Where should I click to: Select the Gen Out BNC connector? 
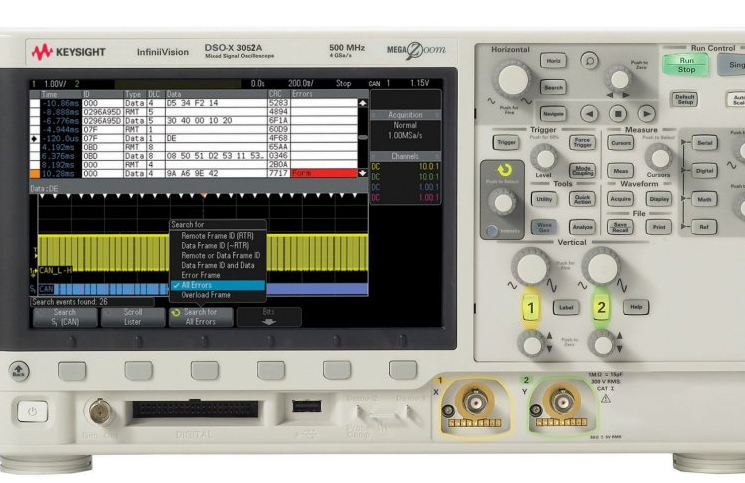click(x=100, y=411)
